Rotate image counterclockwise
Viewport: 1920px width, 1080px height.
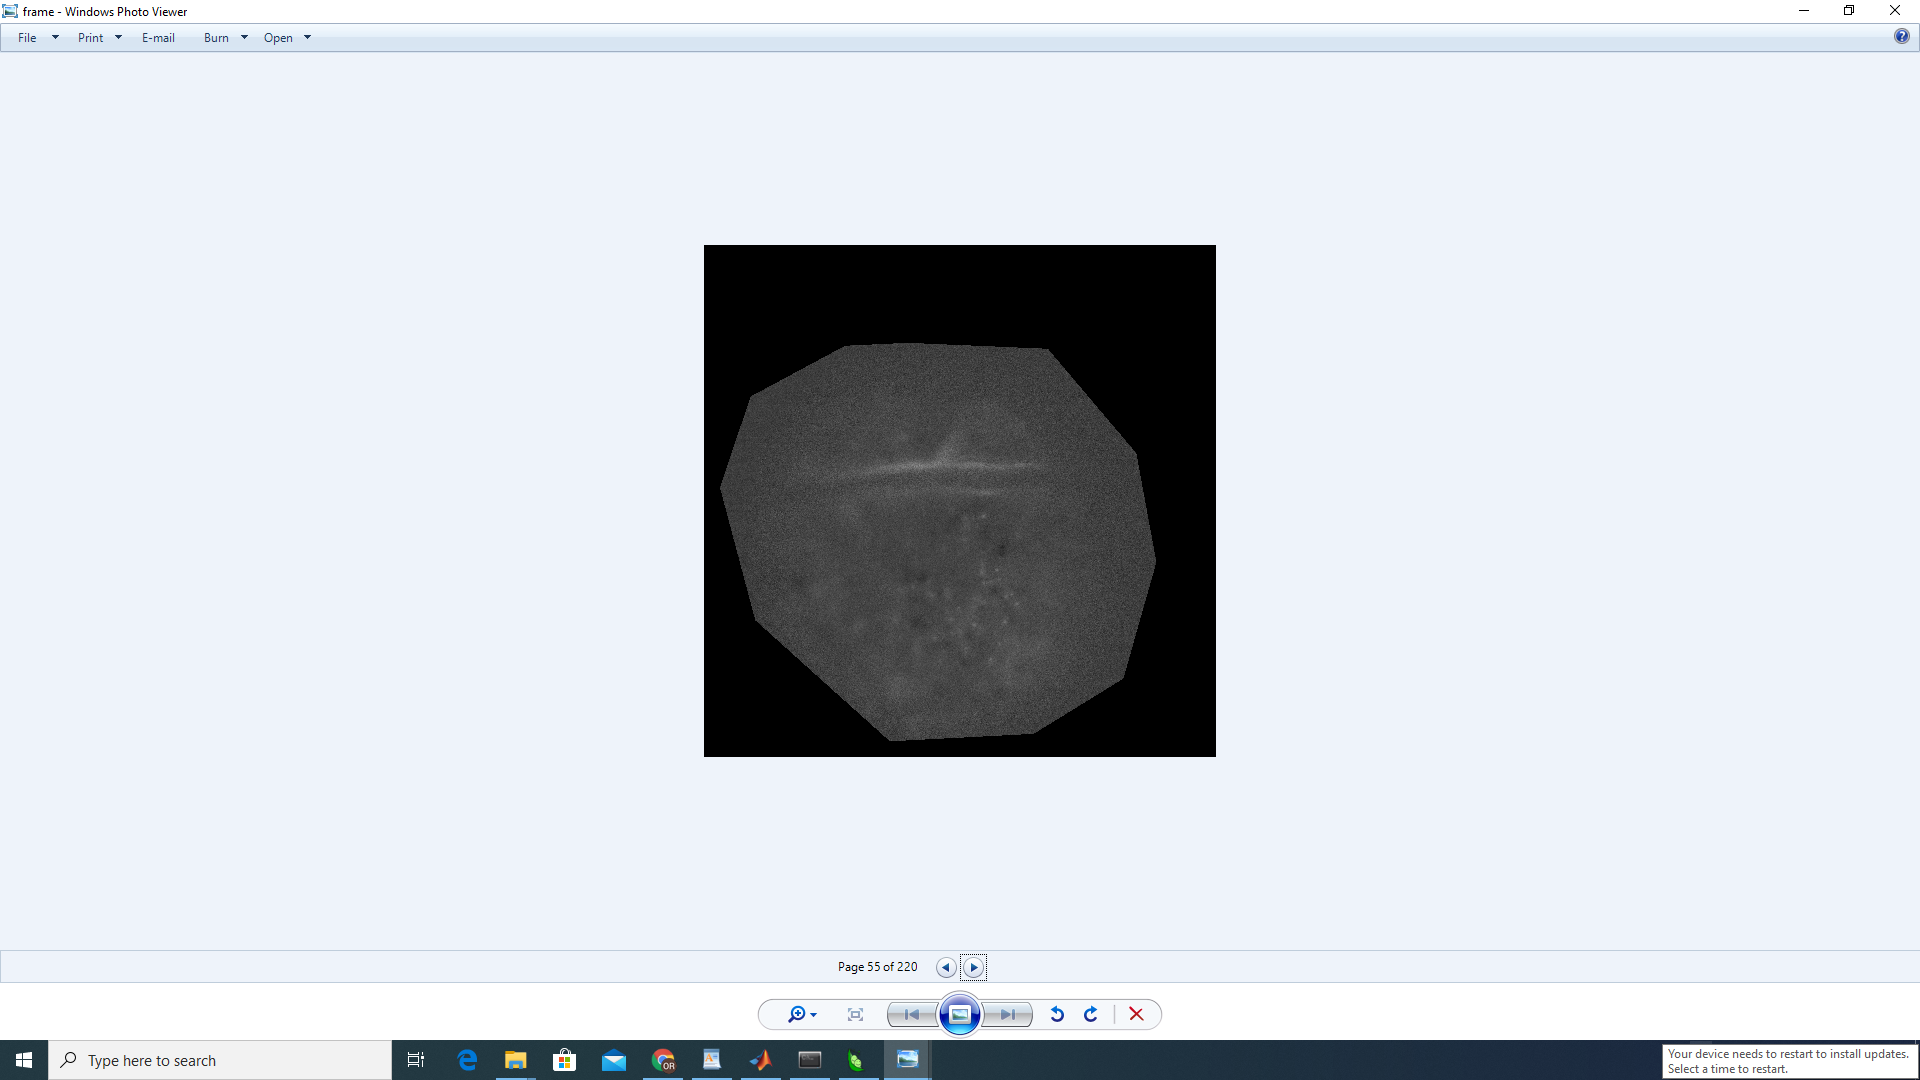coord(1057,1015)
